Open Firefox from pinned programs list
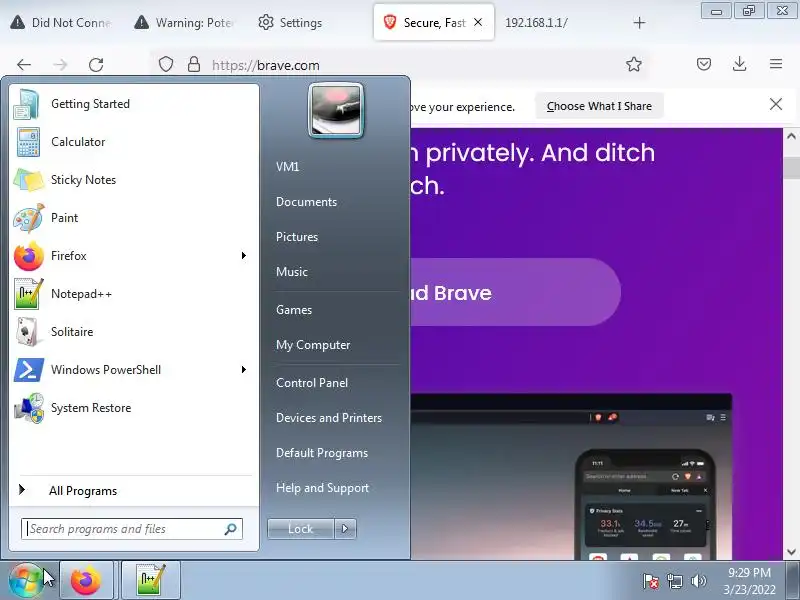The image size is (800, 600). (x=123, y=256)
